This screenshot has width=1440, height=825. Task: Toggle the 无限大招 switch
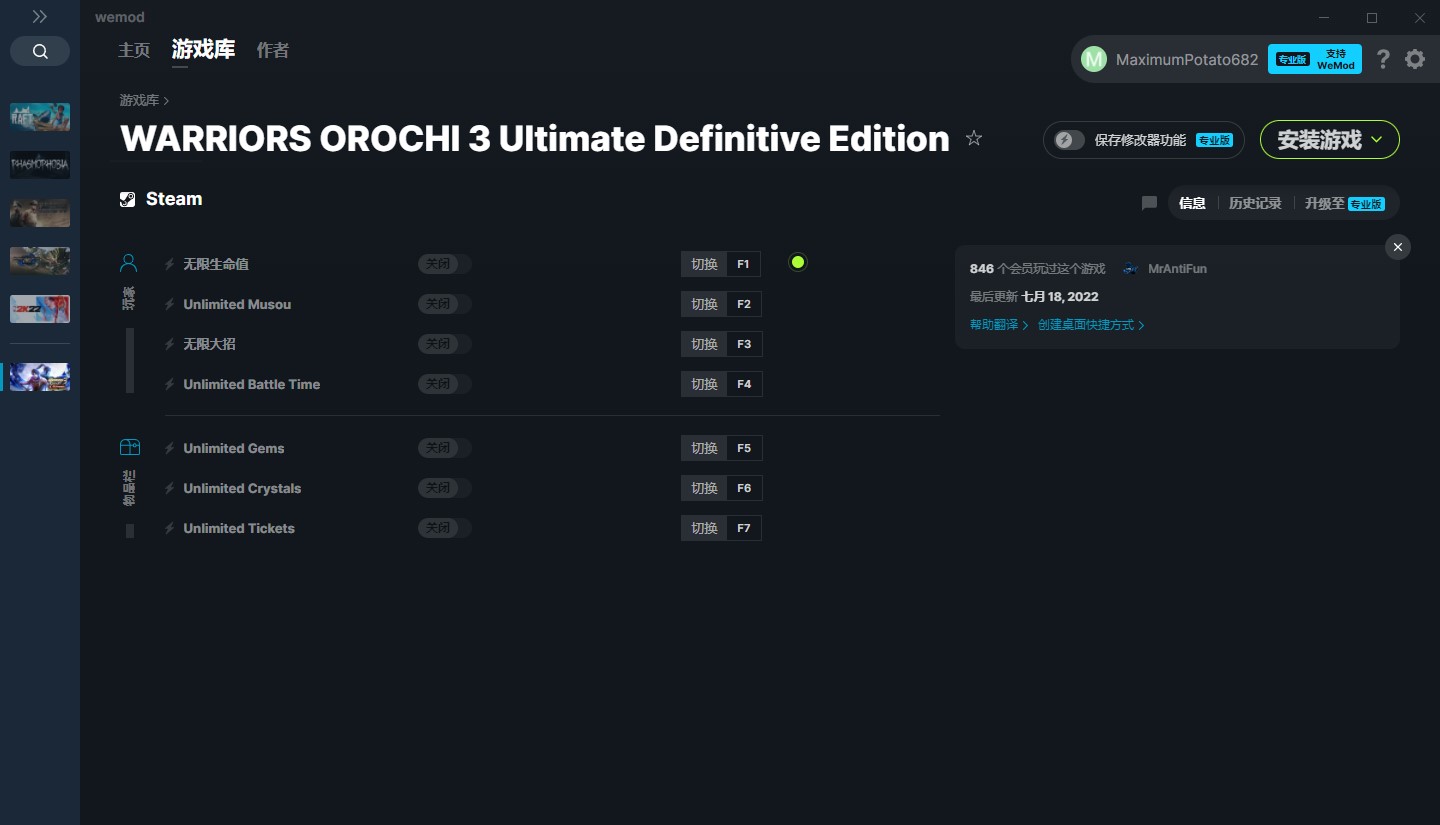point(444,344)
